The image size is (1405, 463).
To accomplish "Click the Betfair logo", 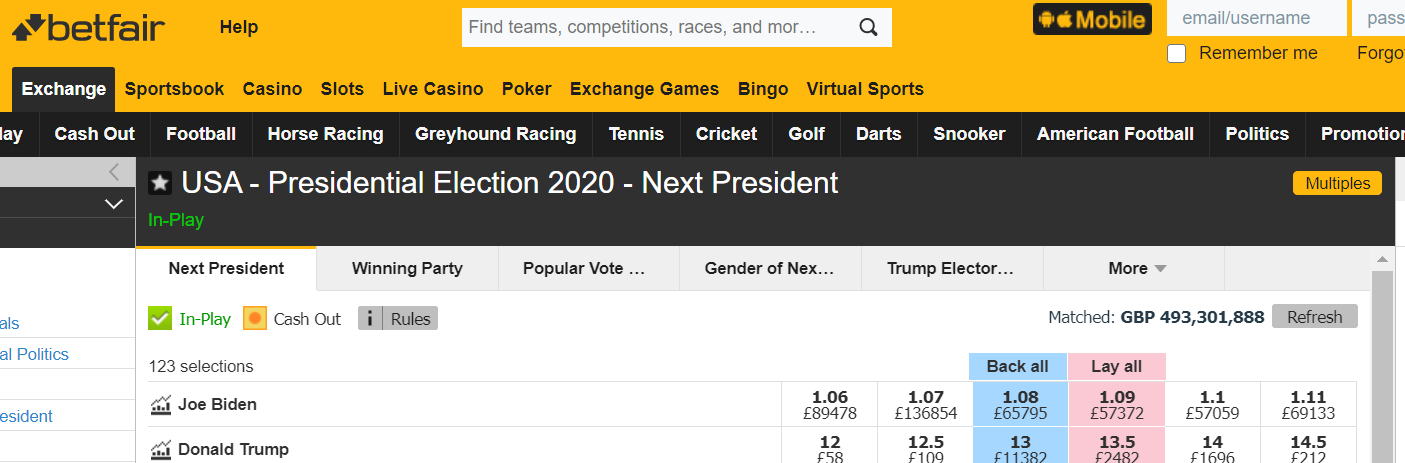I will click(88, 27).
